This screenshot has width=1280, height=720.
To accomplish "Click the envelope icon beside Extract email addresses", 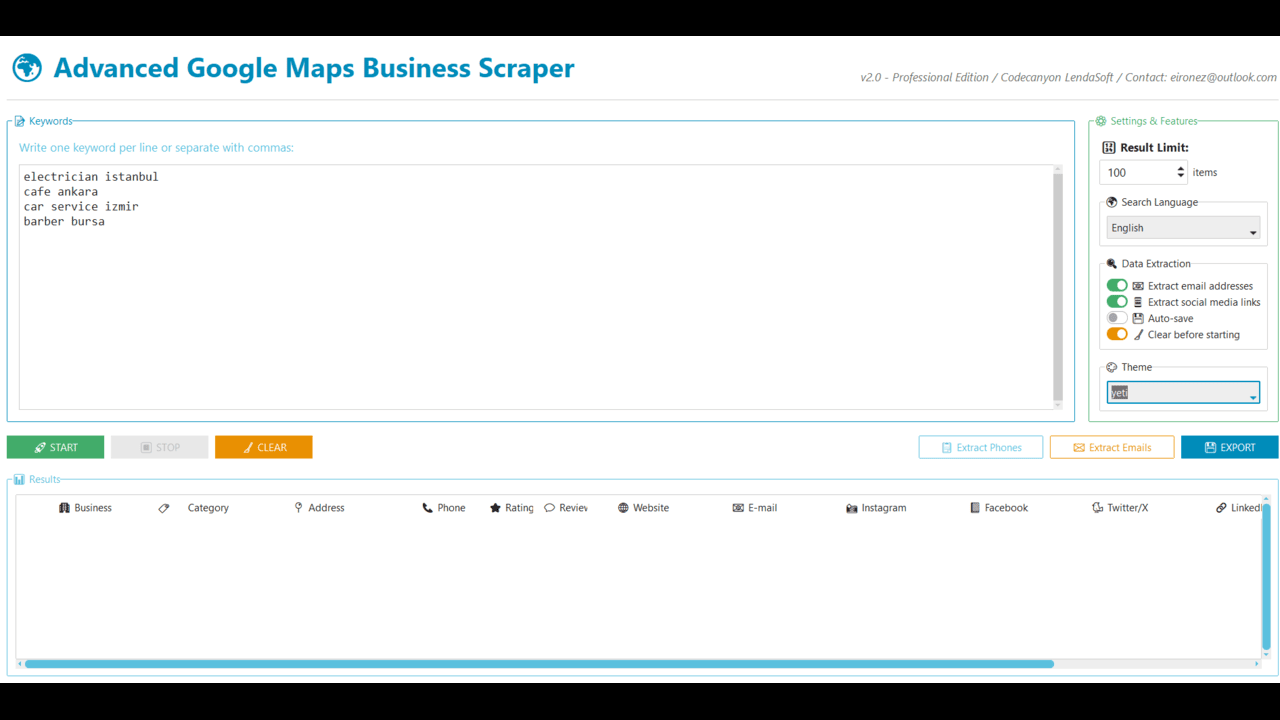I will (x=1138, y=286).
